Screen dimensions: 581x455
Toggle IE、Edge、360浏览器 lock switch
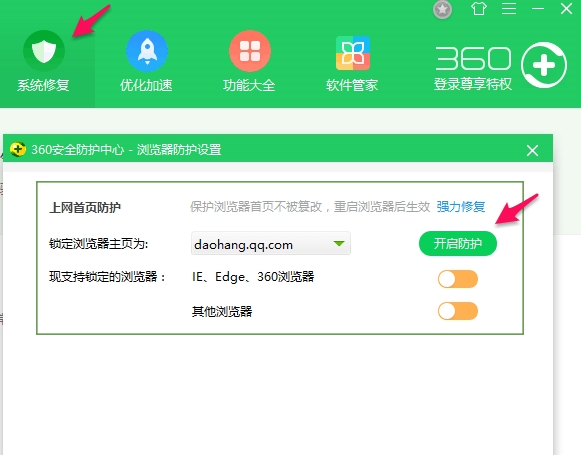point(458,279)
